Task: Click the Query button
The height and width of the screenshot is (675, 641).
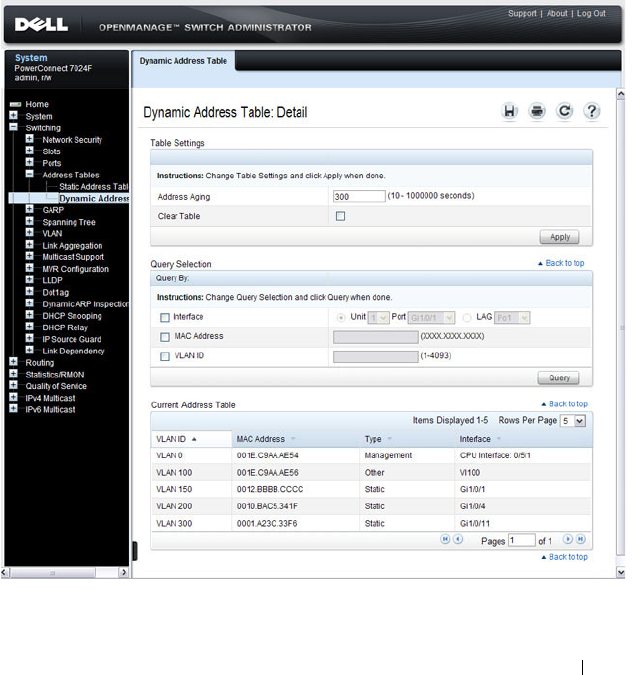Action: click(x=559, y=378)
